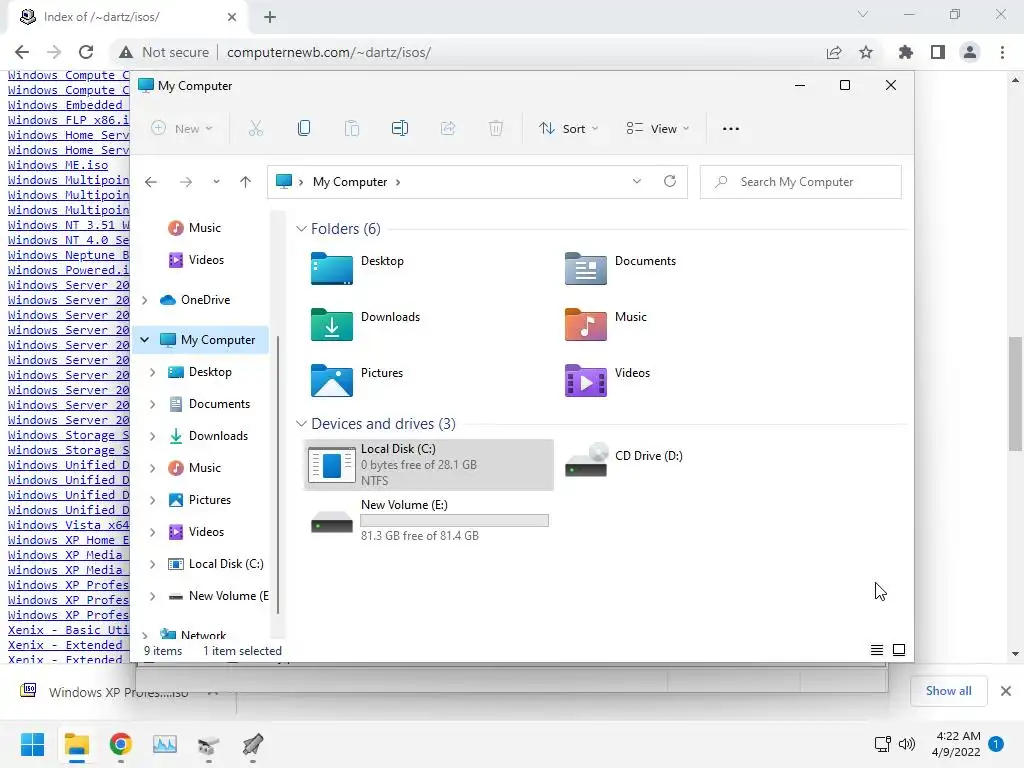Click the Chrome address bar URL
This screenshot has height=768, width=1024.
328,52
